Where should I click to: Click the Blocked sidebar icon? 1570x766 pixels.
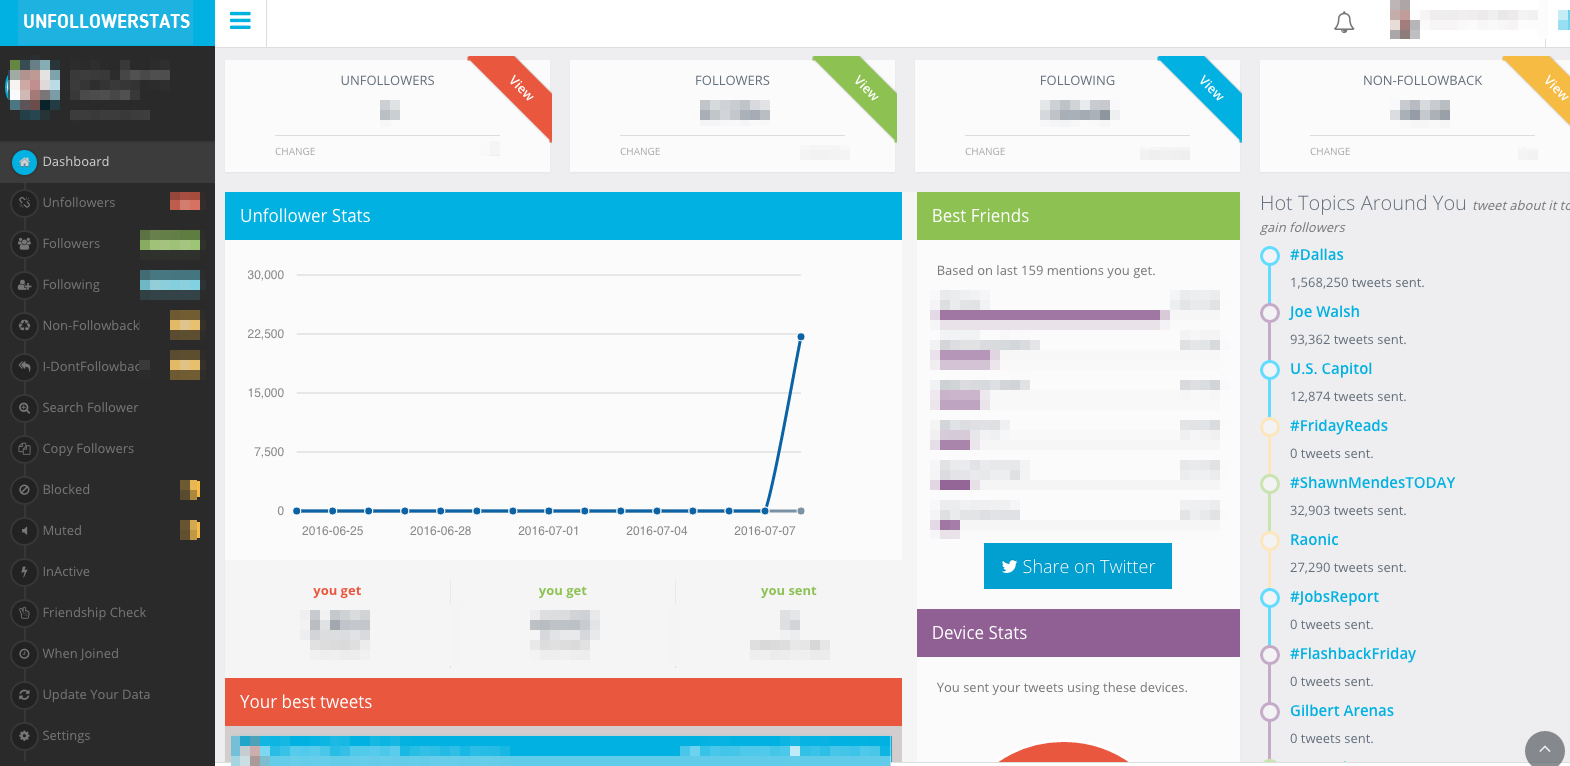[24, 490]
